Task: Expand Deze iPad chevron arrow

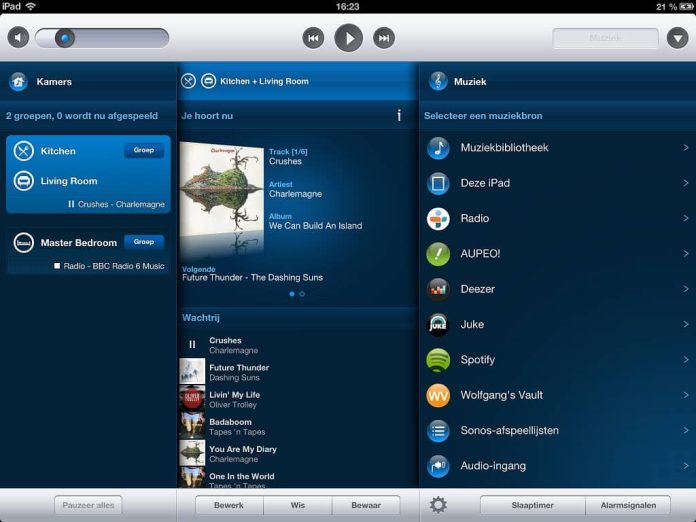Action: click(686, 183)
